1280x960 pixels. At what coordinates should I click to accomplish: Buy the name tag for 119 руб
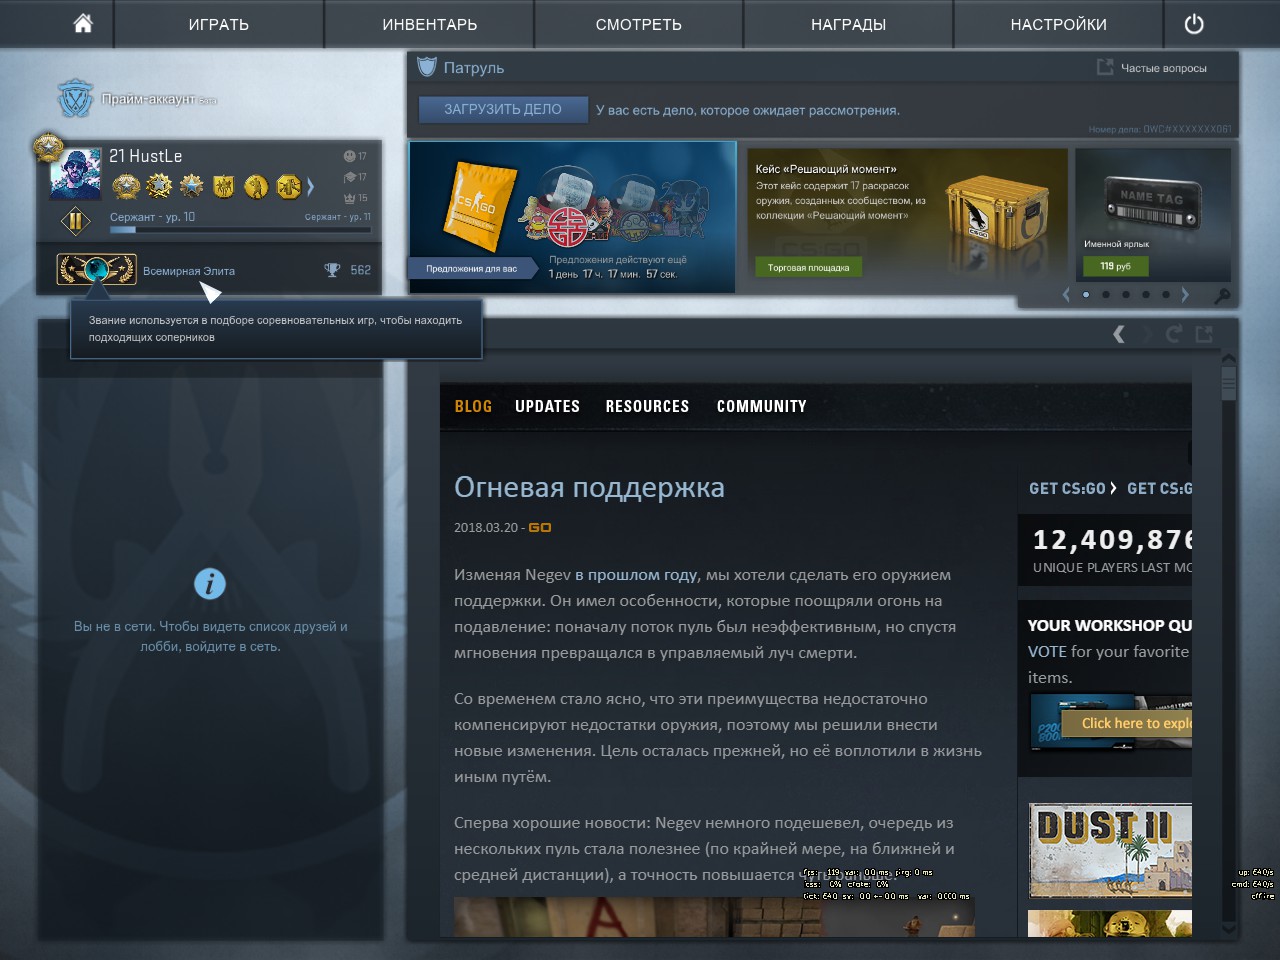(1116, 266)
